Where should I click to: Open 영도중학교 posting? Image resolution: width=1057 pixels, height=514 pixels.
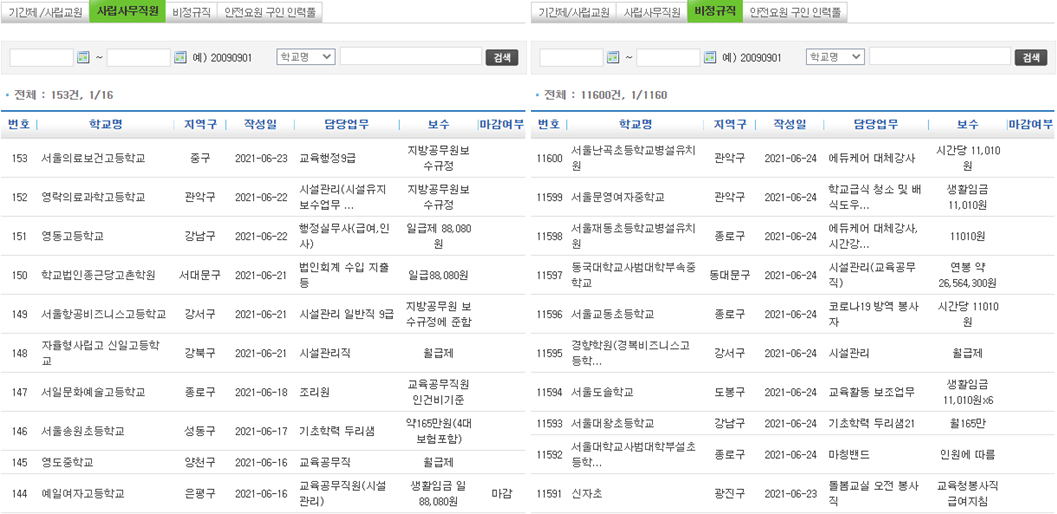click(x=67, y=463)
